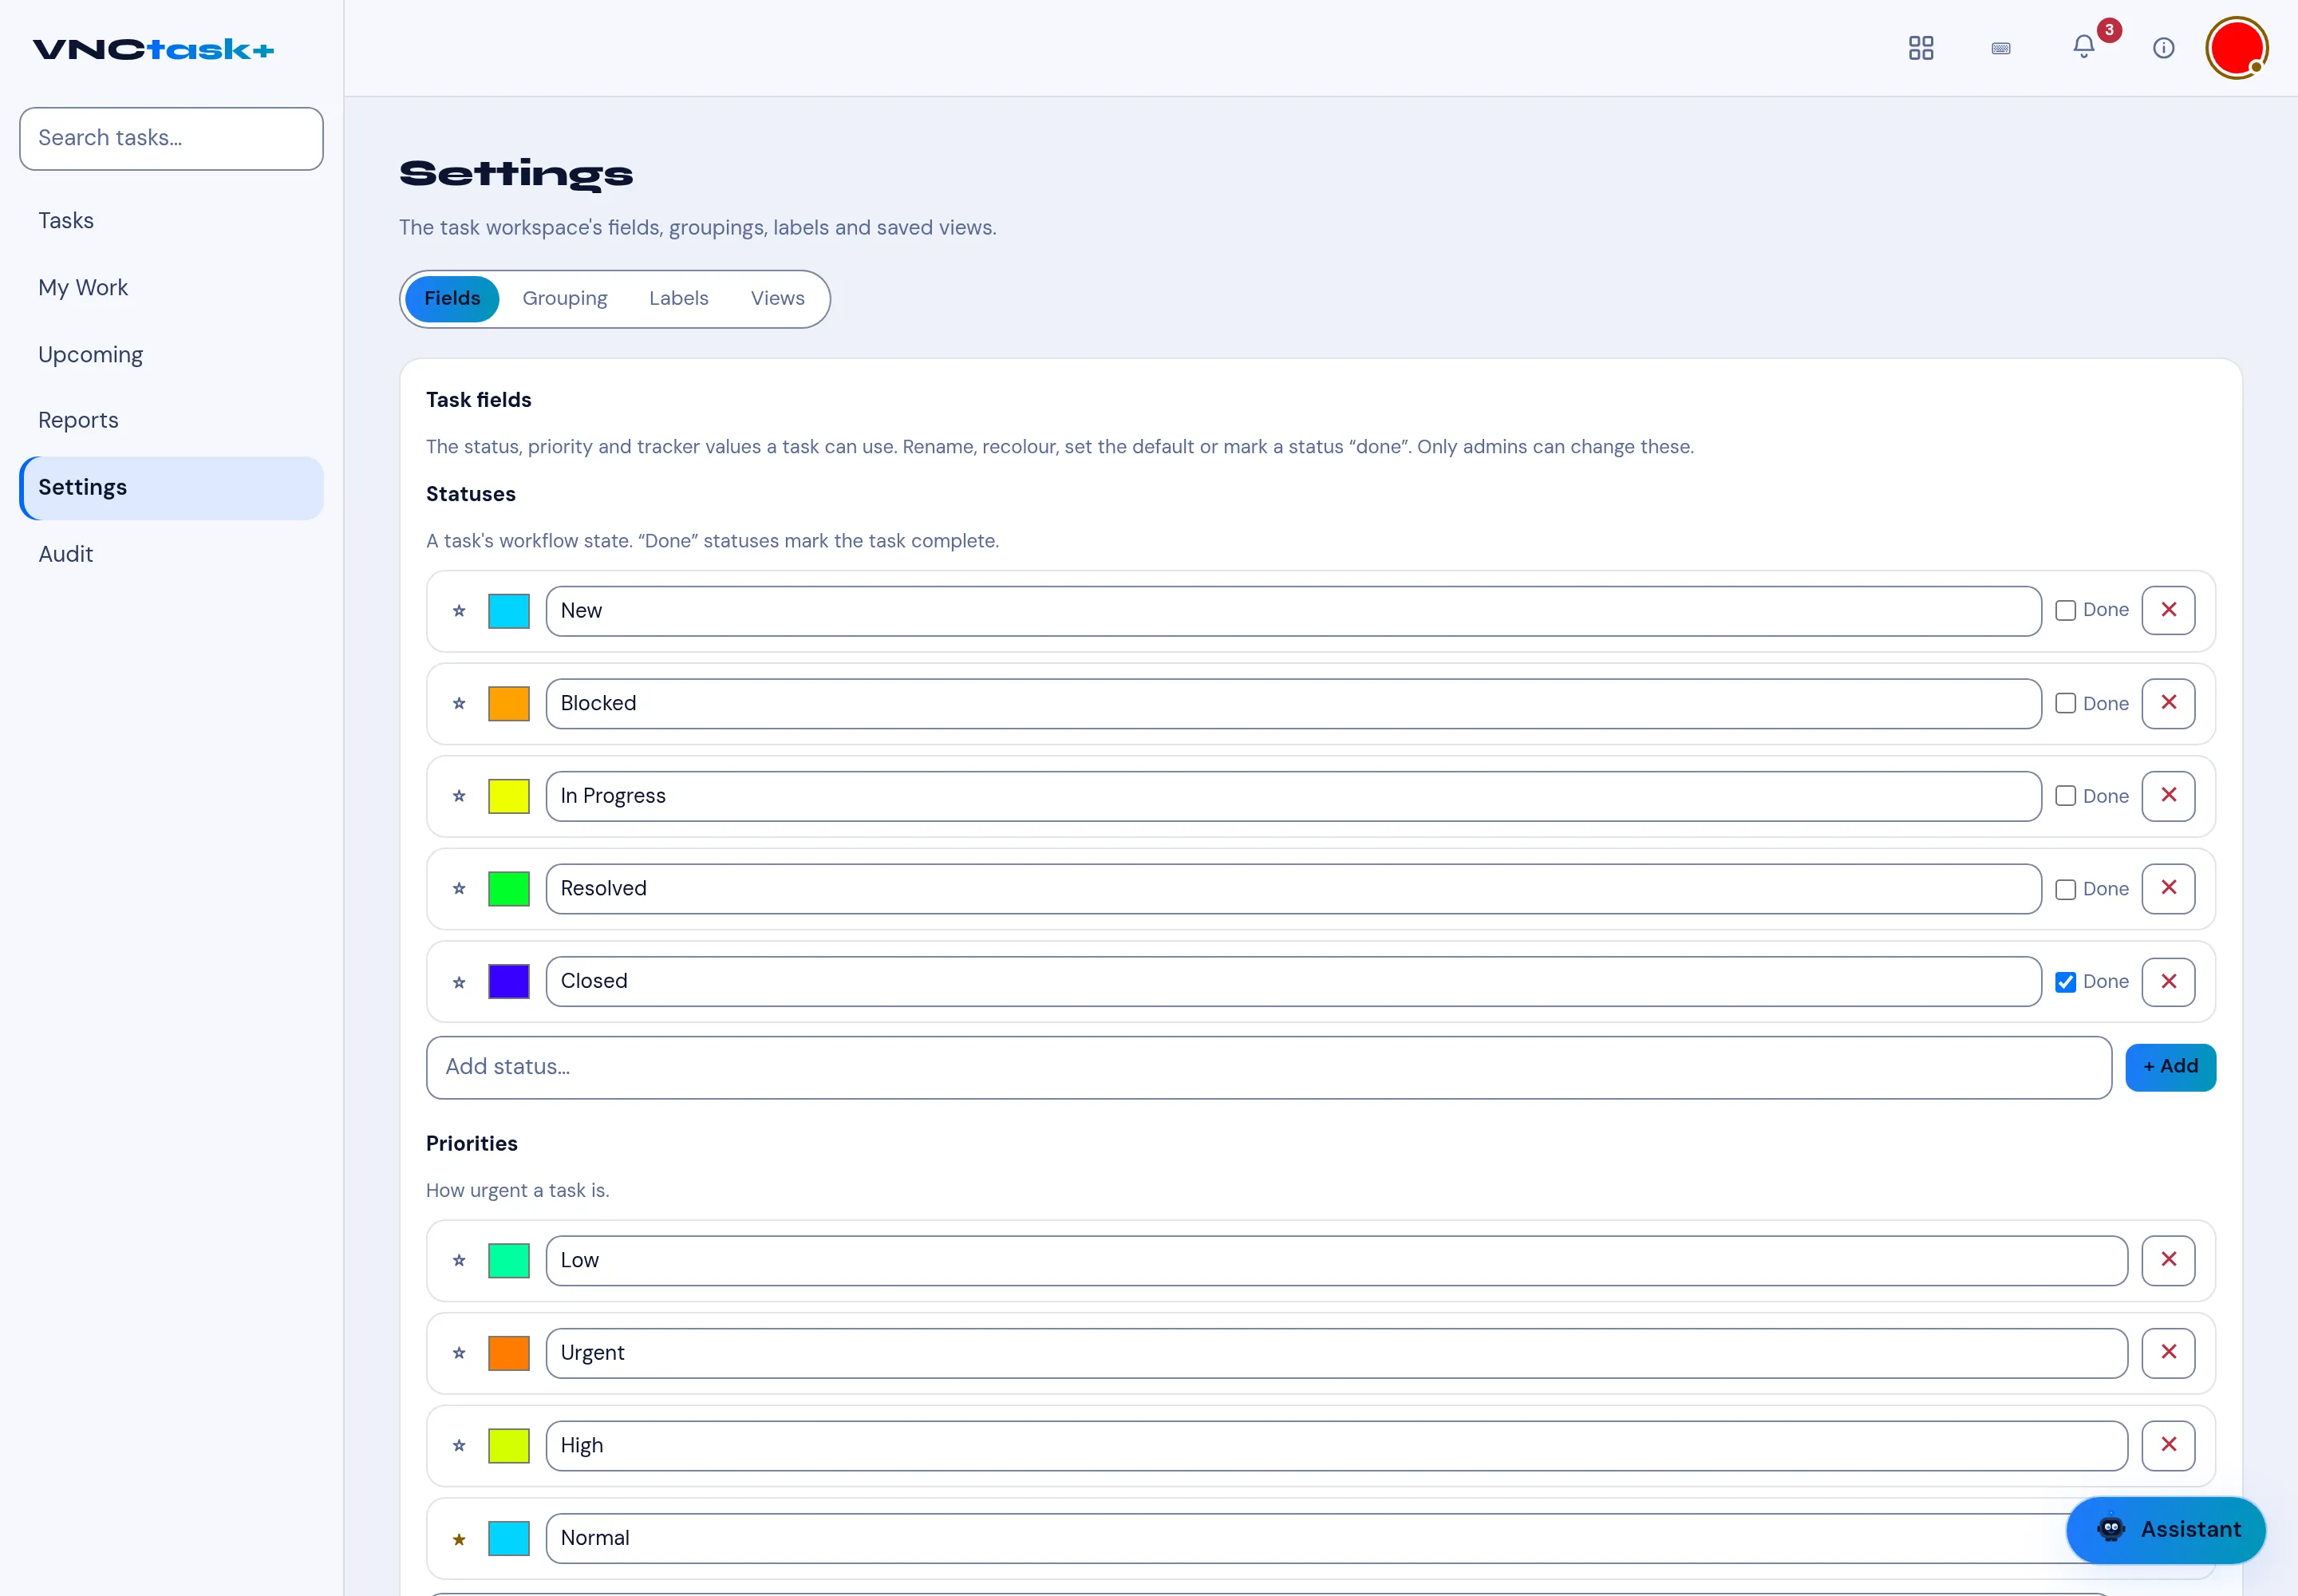
Task: Change the Low priority color swatch
Action: tap(509, 1260)
